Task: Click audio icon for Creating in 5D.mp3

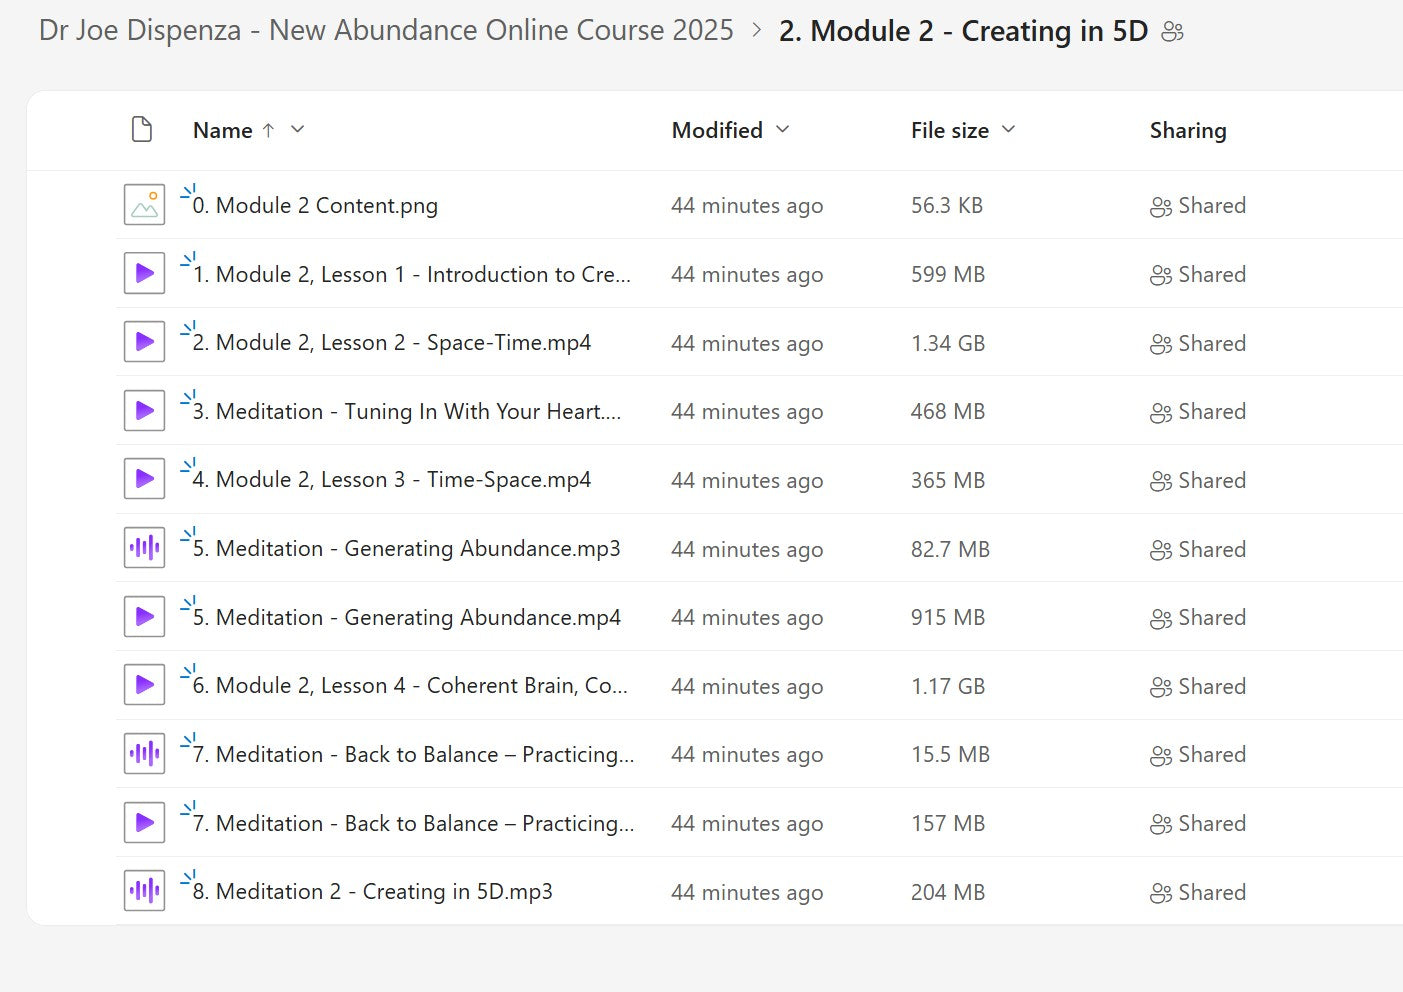Action: pyautogui.click(x=144, y=891)
